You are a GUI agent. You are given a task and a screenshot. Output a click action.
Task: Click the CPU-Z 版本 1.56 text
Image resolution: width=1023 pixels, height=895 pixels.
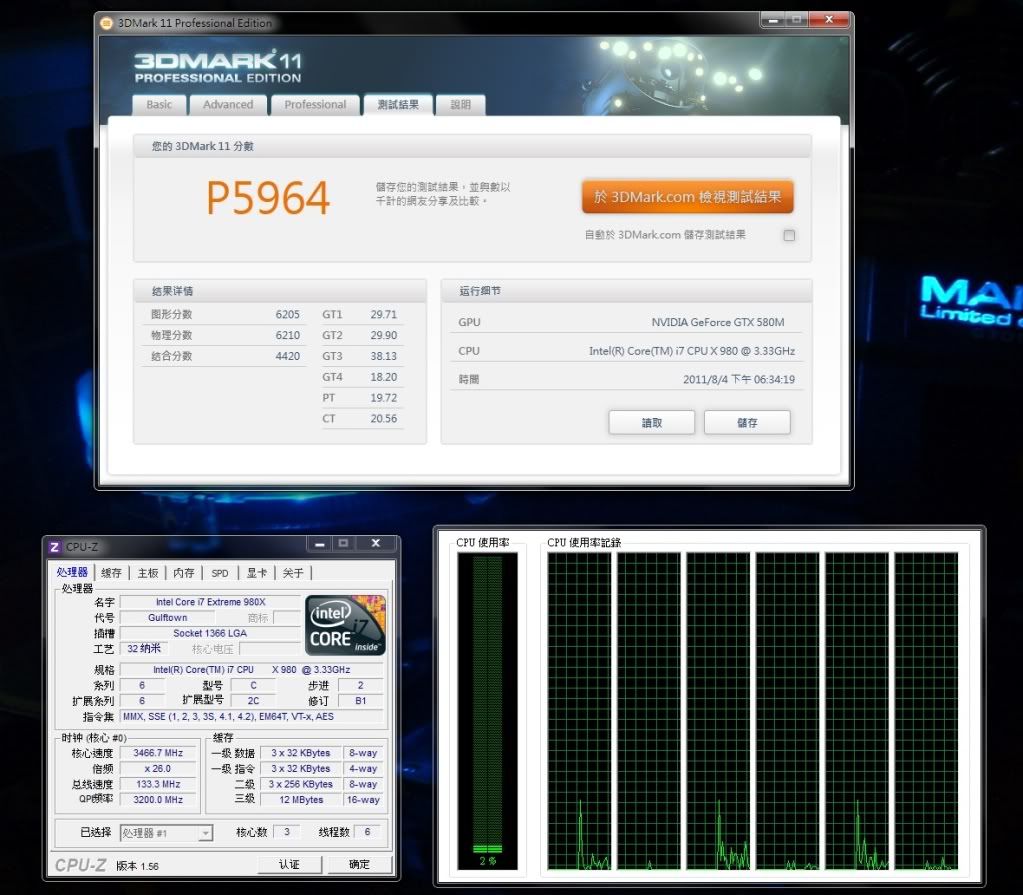pyautogui.click(x=138, y=866)
